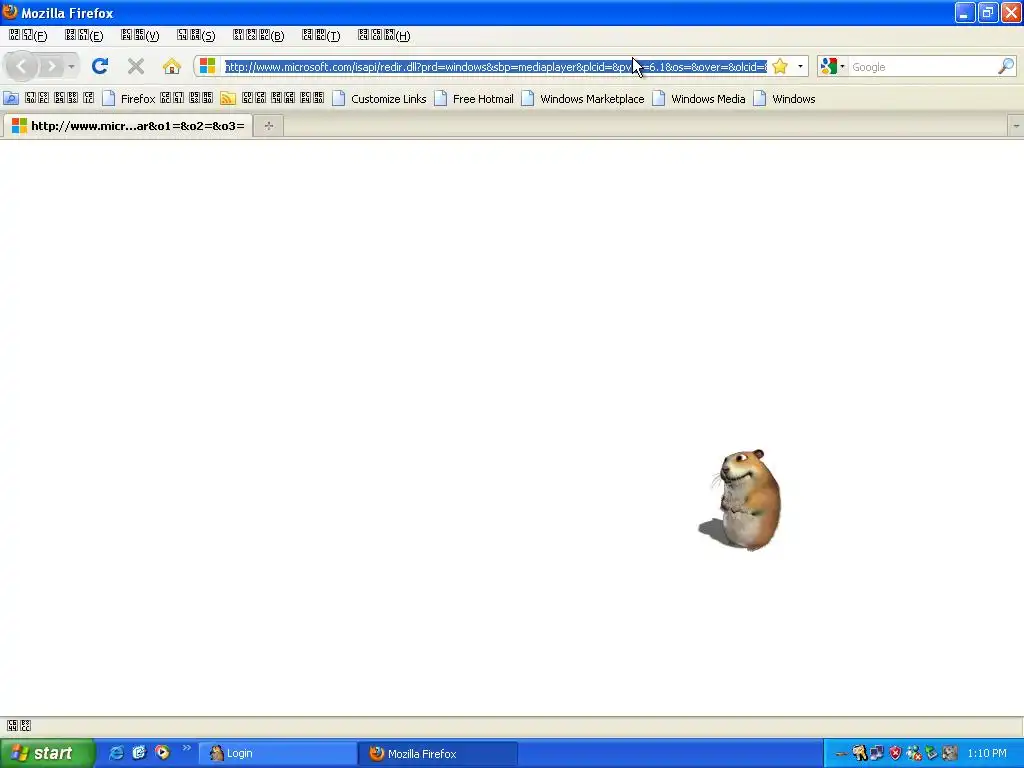Click the RSS feed bookmark icon
The width and height of the screenshot is (1024, 768).
click(x=228, y=99)
